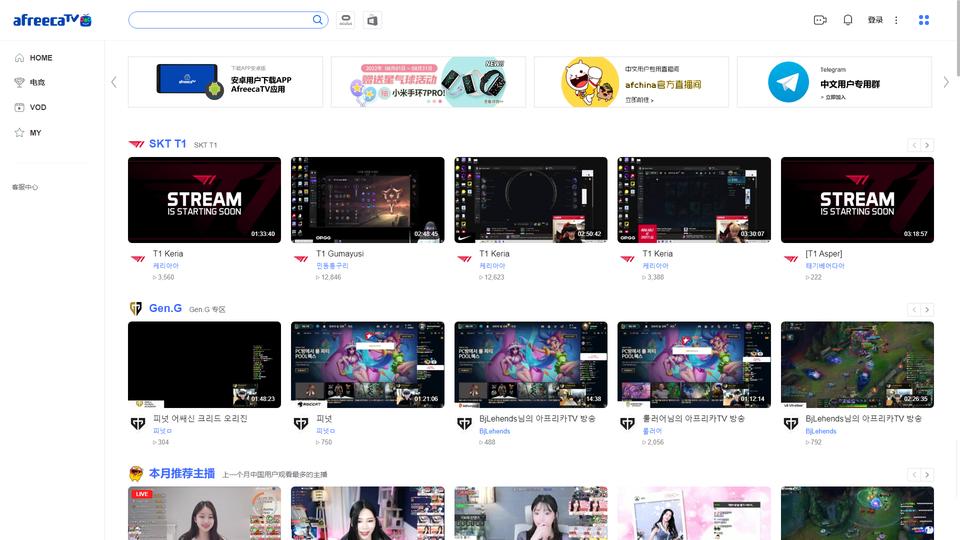This screenshot has width=960, height=540.
Task: Click T1 avatar beside T1 Gumayusi
Action: pyautogui.click(x=301, y=259)
